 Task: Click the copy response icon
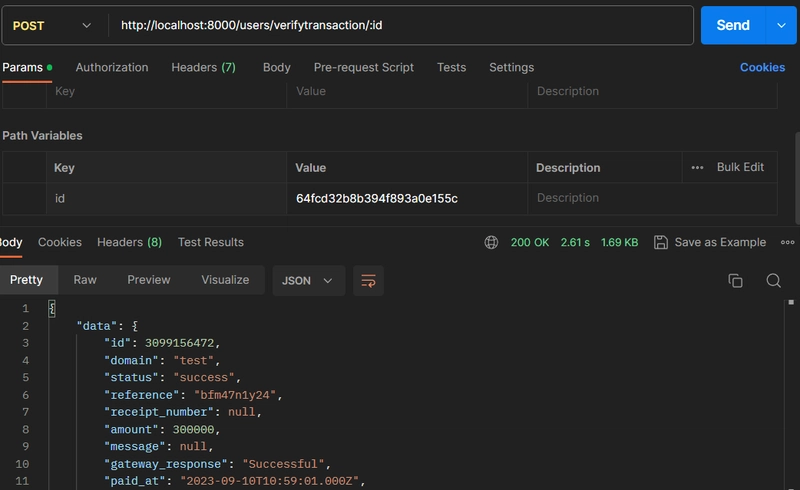735,281
